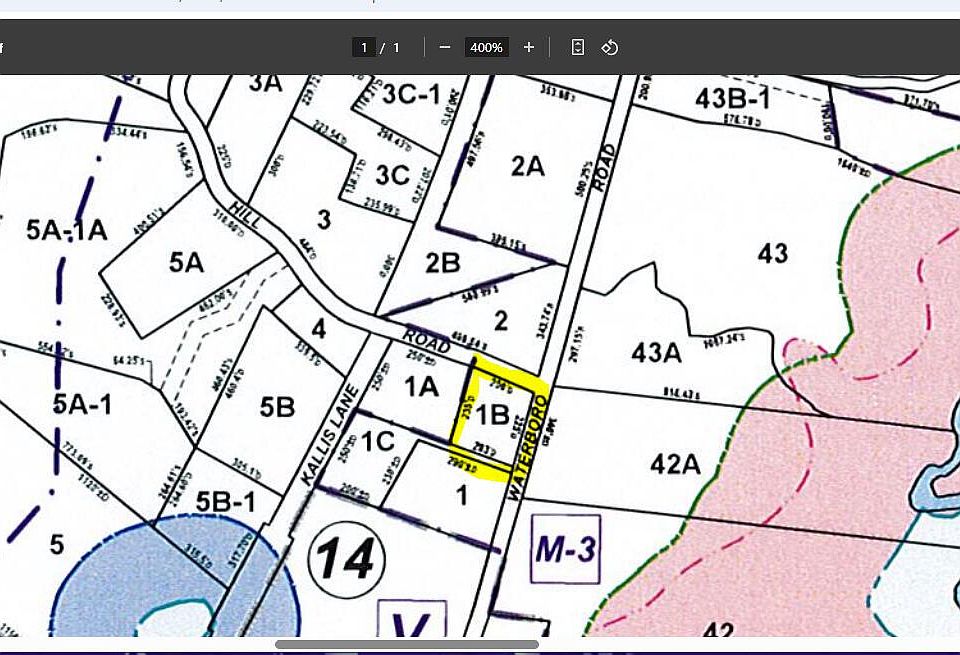
Task: Click the horizontal scrollbar thumb
Action: coord(405,644)
